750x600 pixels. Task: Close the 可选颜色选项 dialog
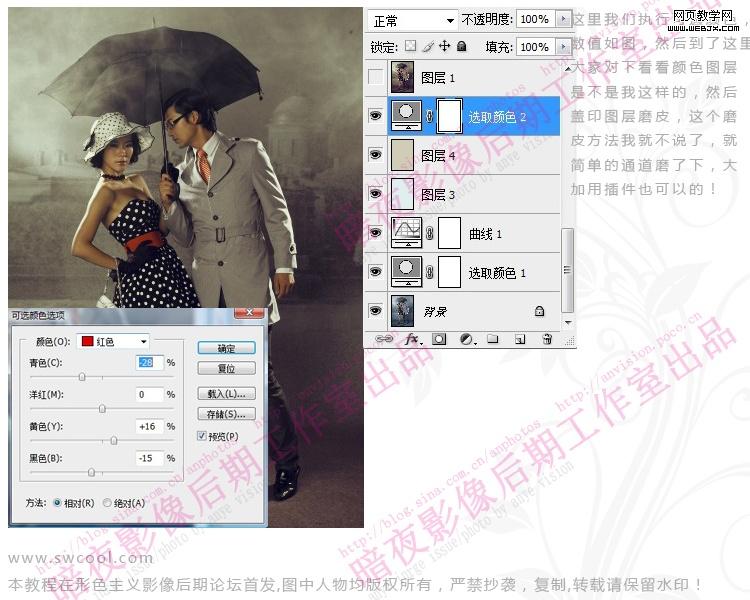tap(249, 313)
